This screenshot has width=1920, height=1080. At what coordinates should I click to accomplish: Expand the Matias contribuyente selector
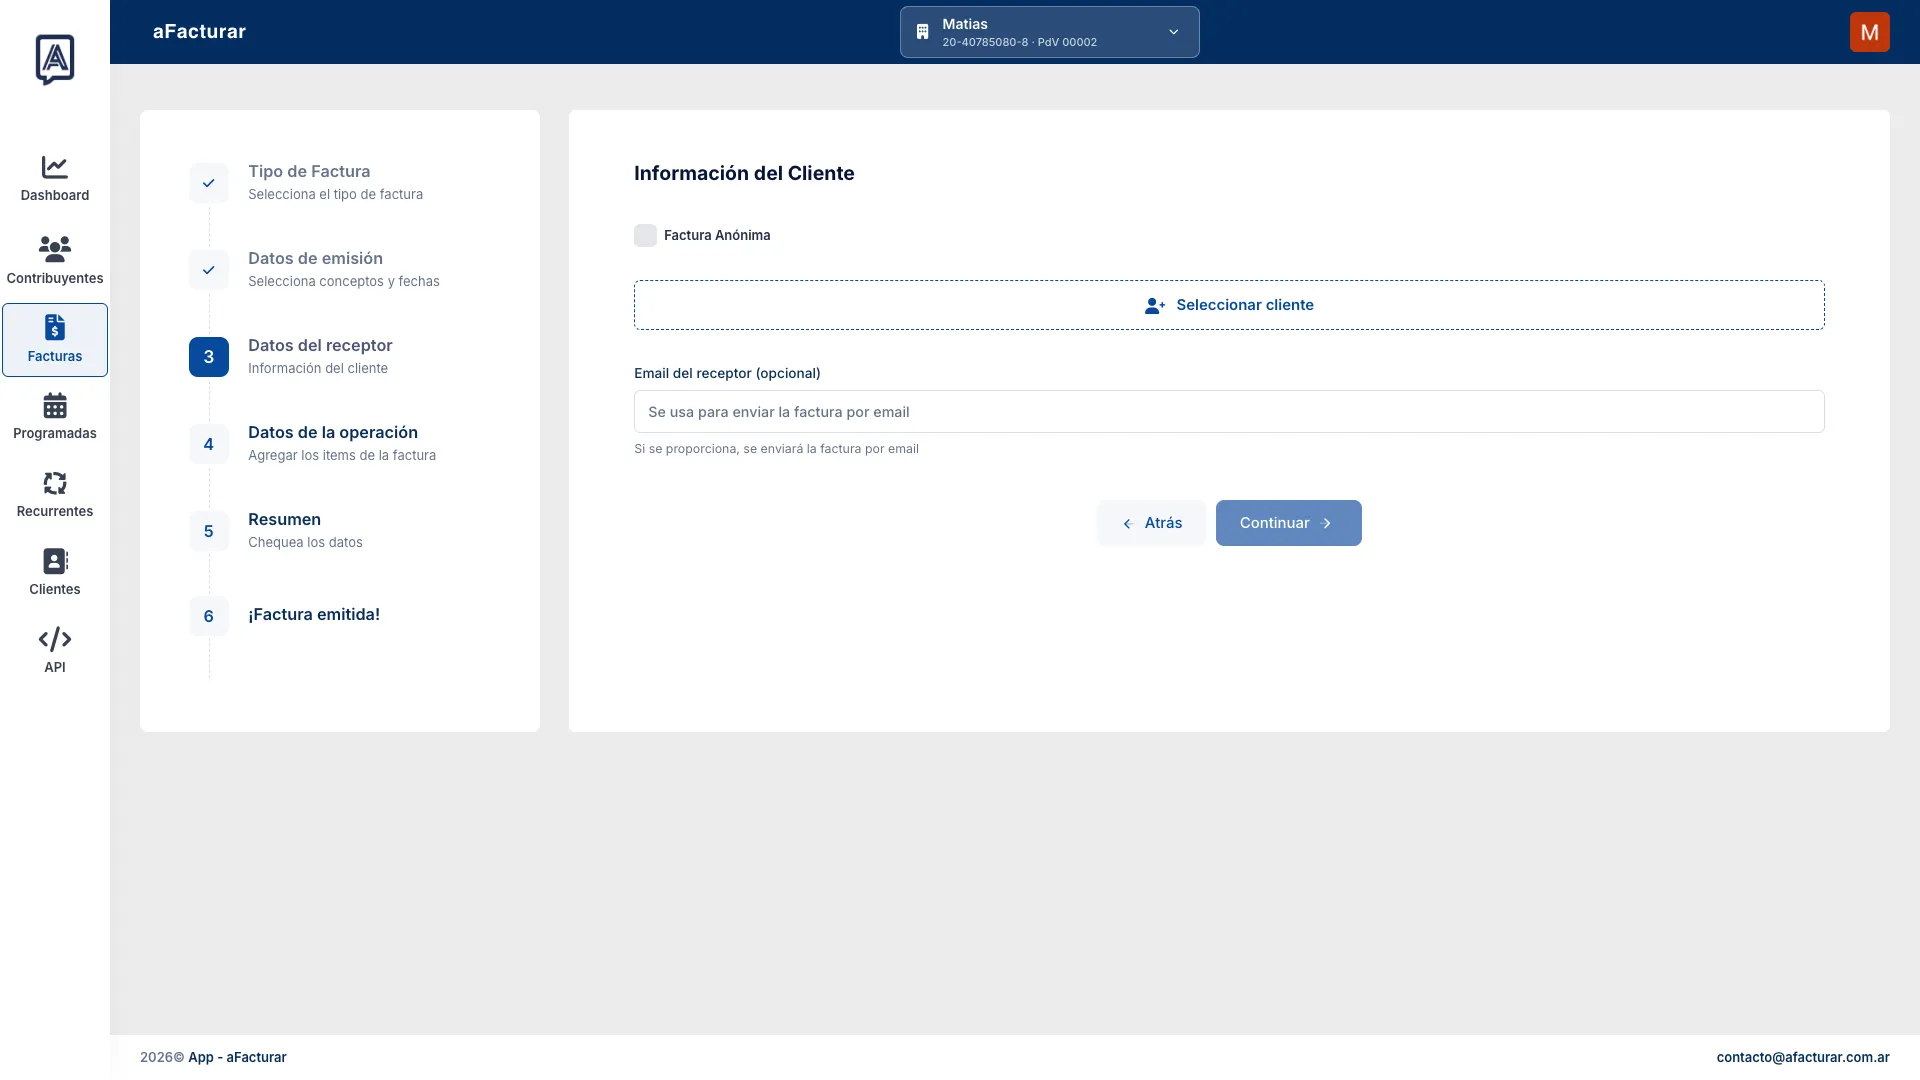coord(1049,32)
